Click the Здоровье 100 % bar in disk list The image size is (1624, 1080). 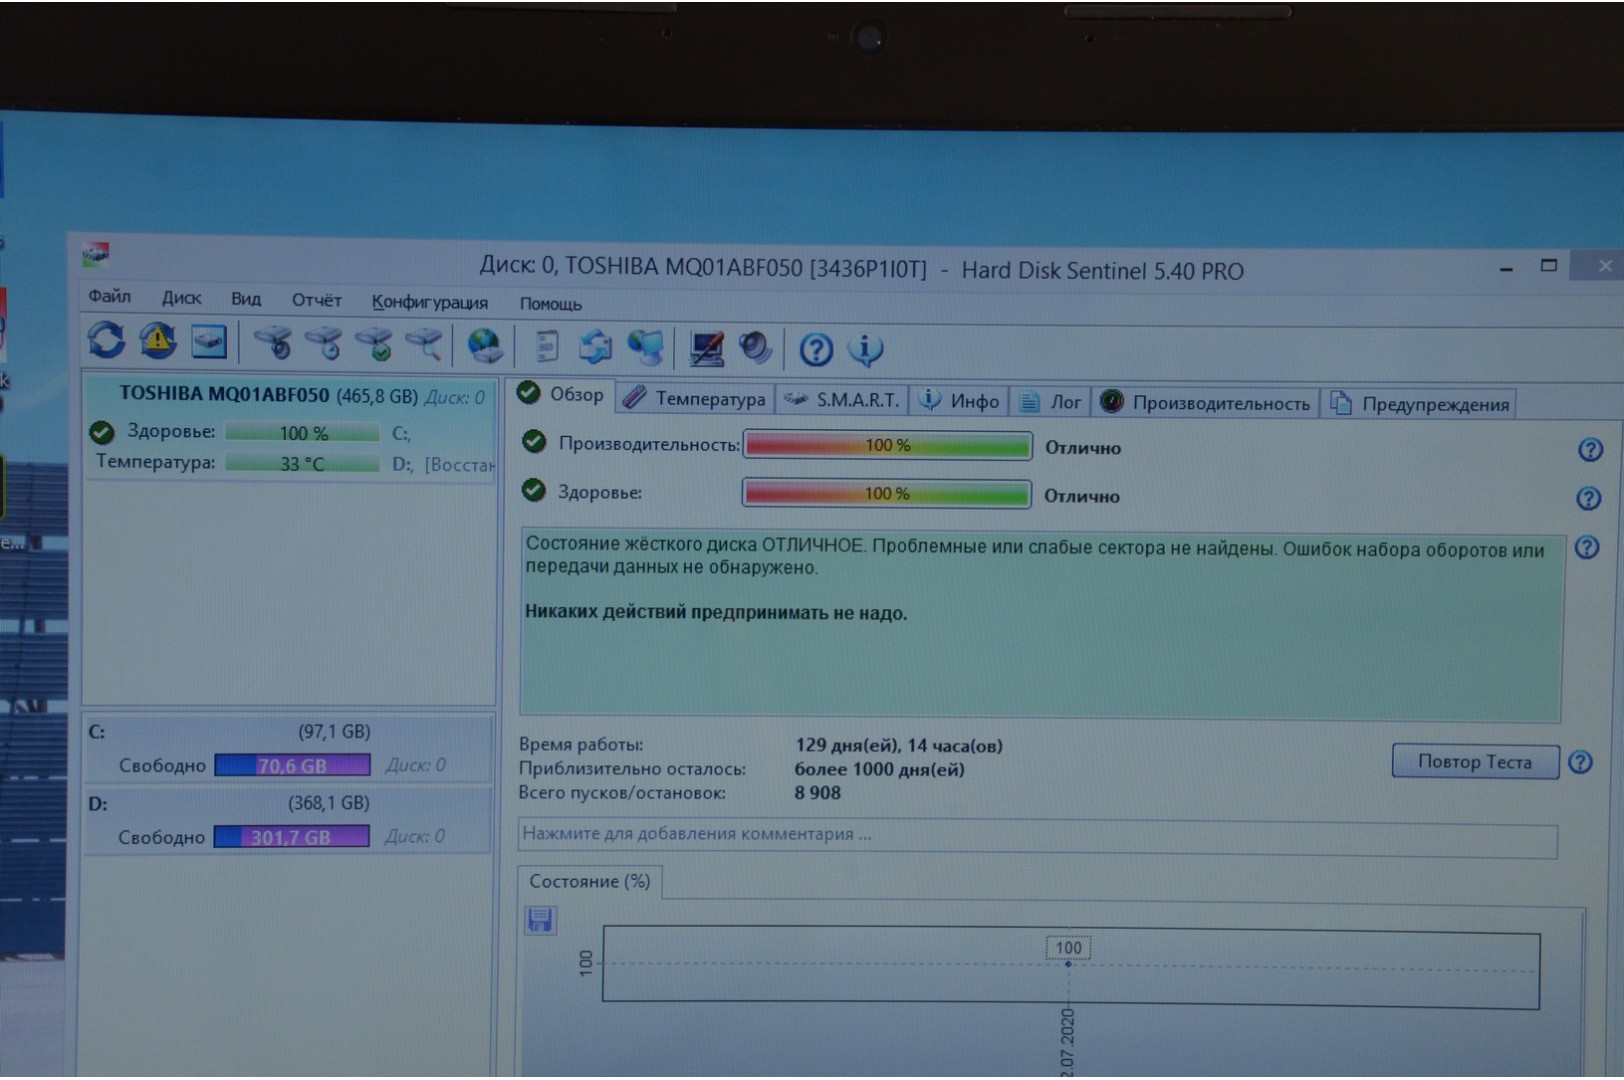point(302,433)
